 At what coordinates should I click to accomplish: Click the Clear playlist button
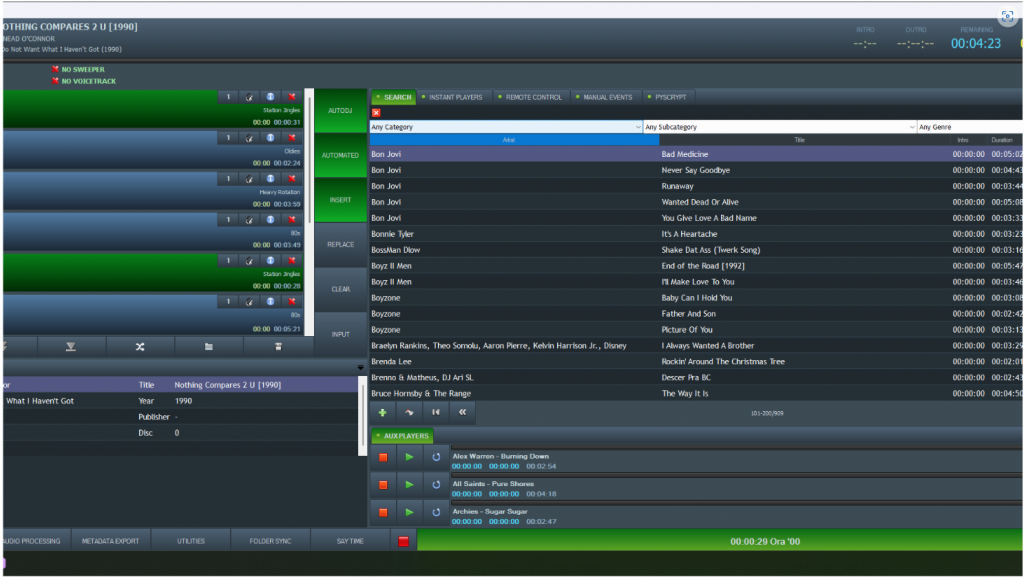340,289
